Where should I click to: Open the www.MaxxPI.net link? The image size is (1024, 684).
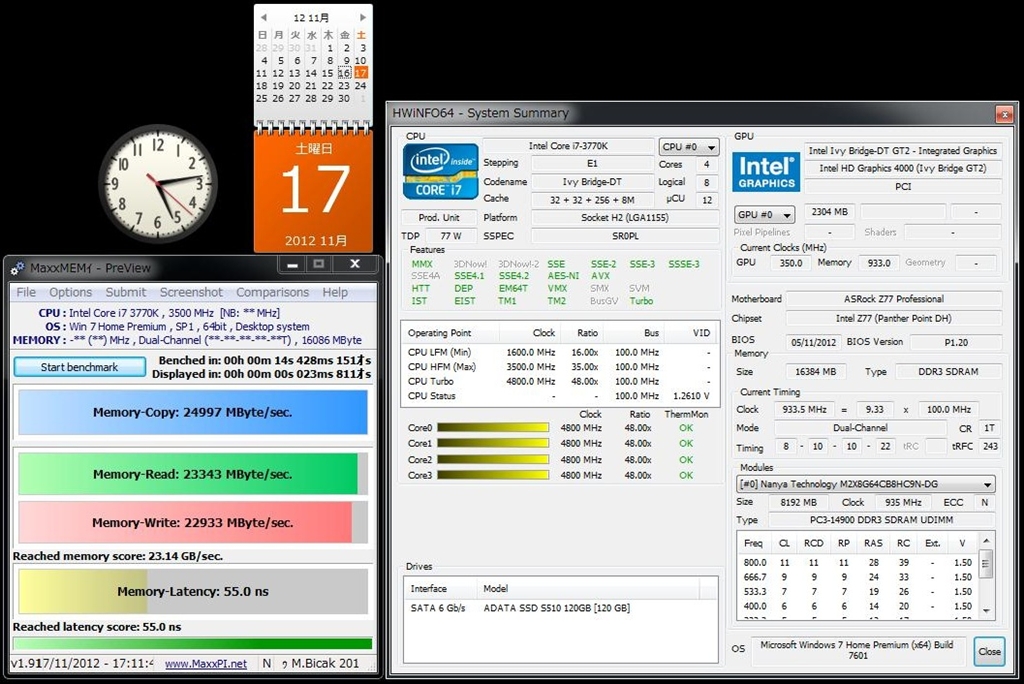pos(205,663)
